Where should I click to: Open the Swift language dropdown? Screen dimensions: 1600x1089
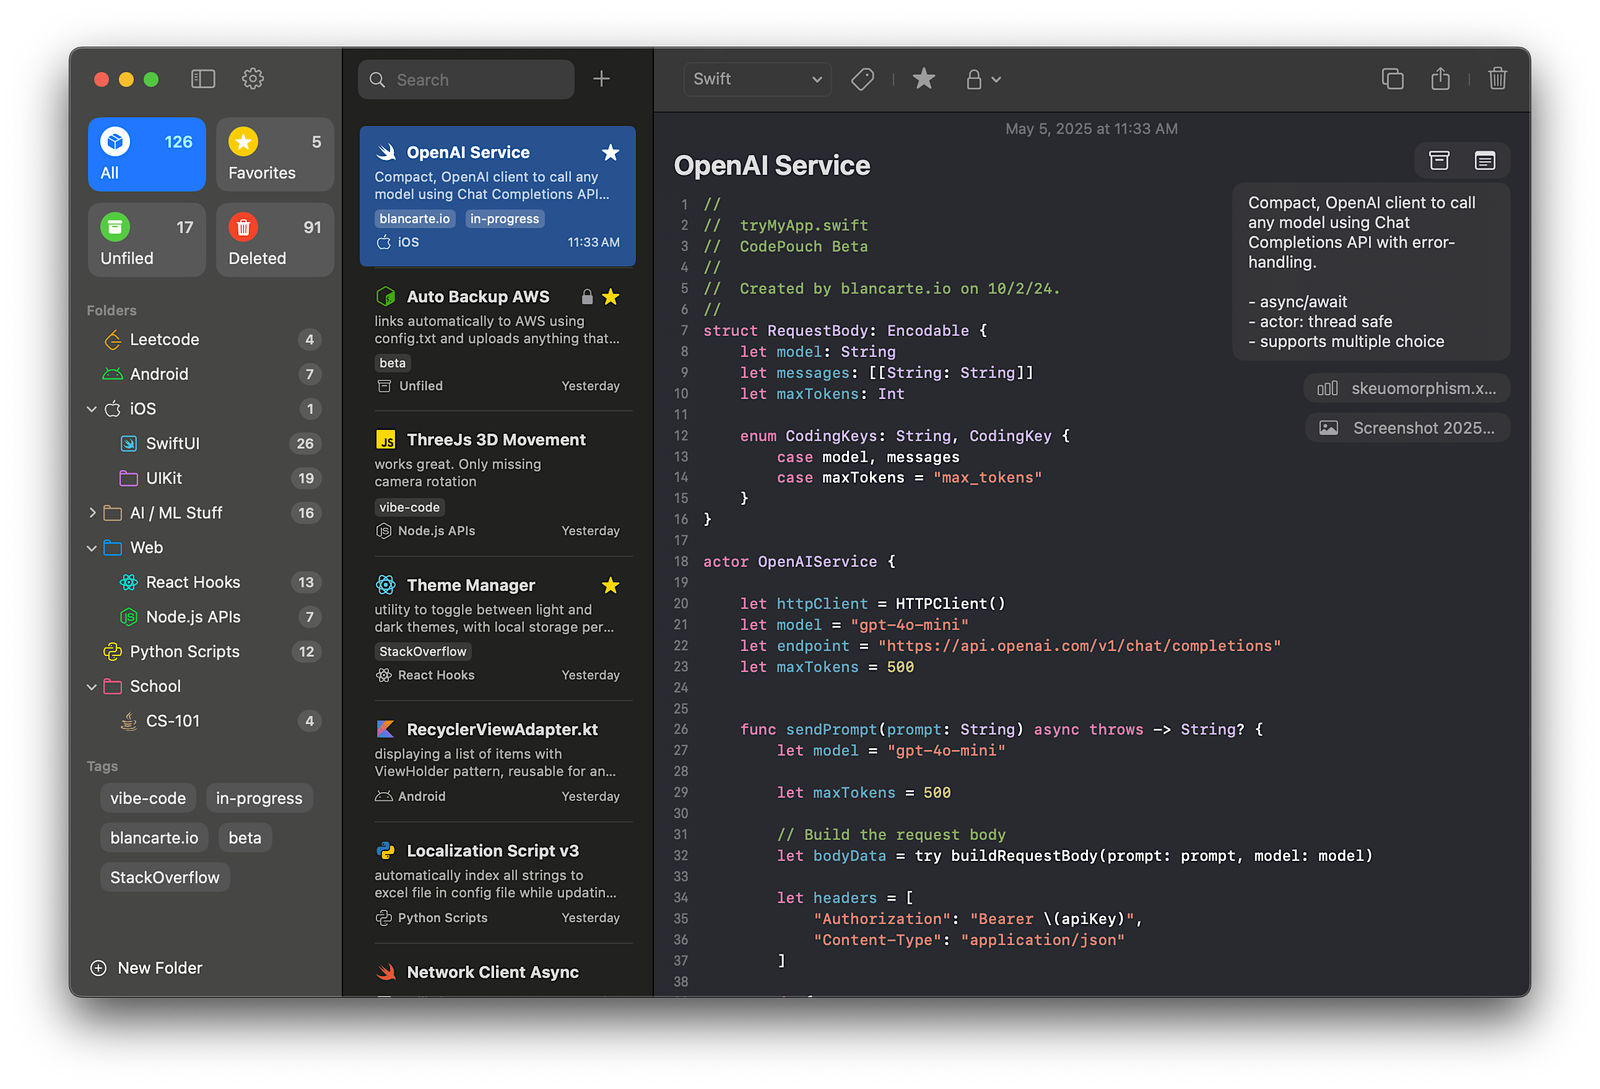click(x=757, y=79)
